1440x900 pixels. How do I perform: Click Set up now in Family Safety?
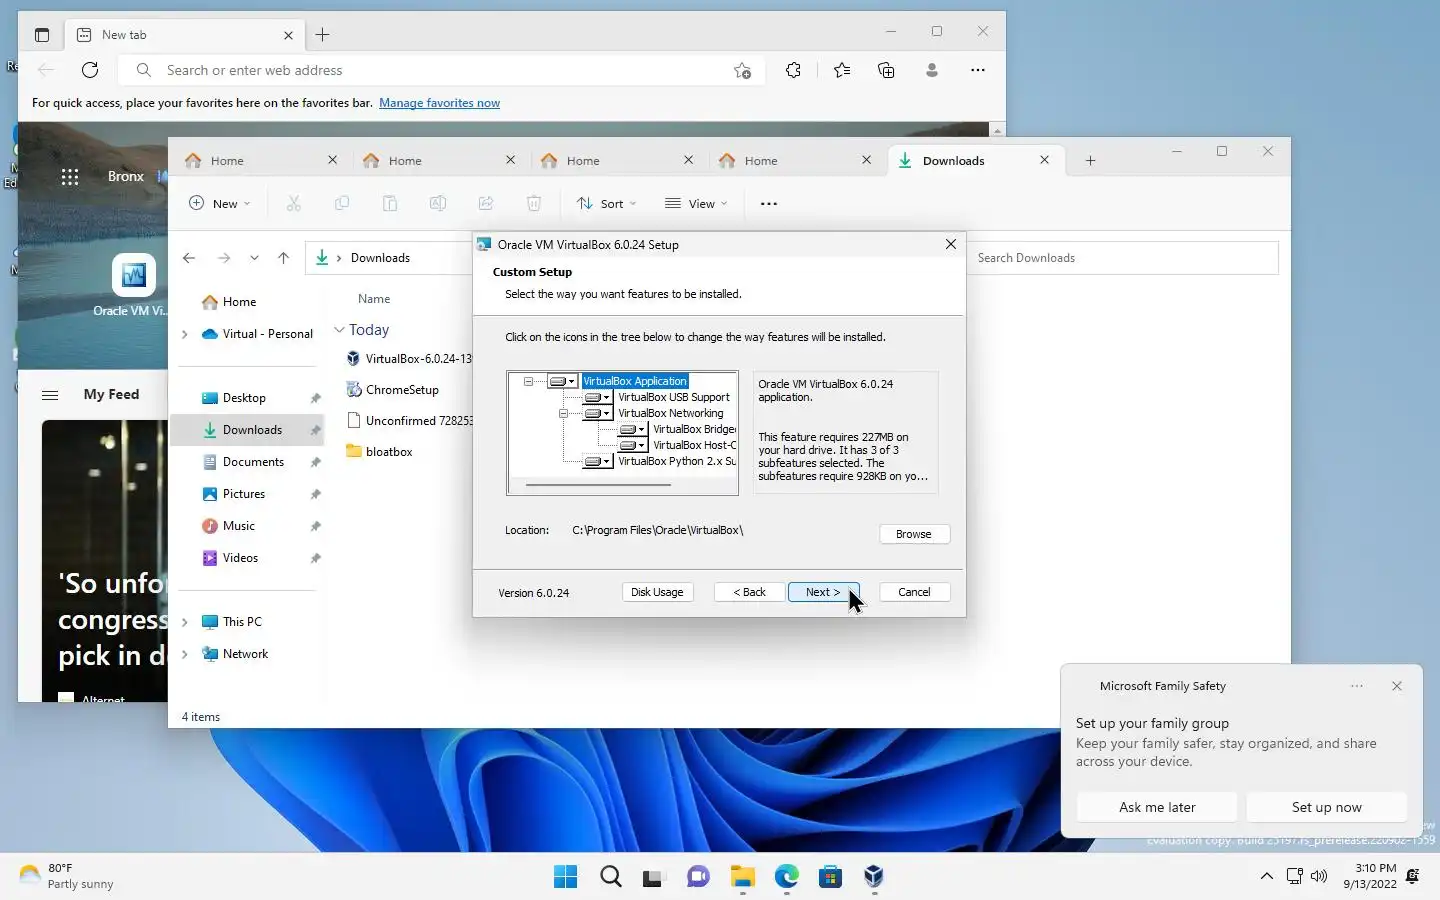[x=1326, y=807]
